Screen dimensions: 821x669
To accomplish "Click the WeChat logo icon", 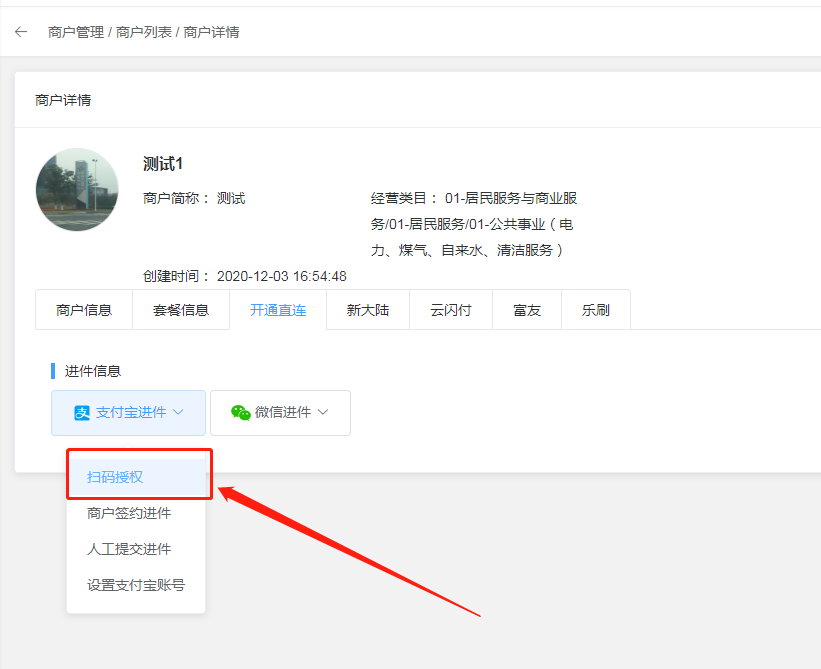I will tap(240, 412).
